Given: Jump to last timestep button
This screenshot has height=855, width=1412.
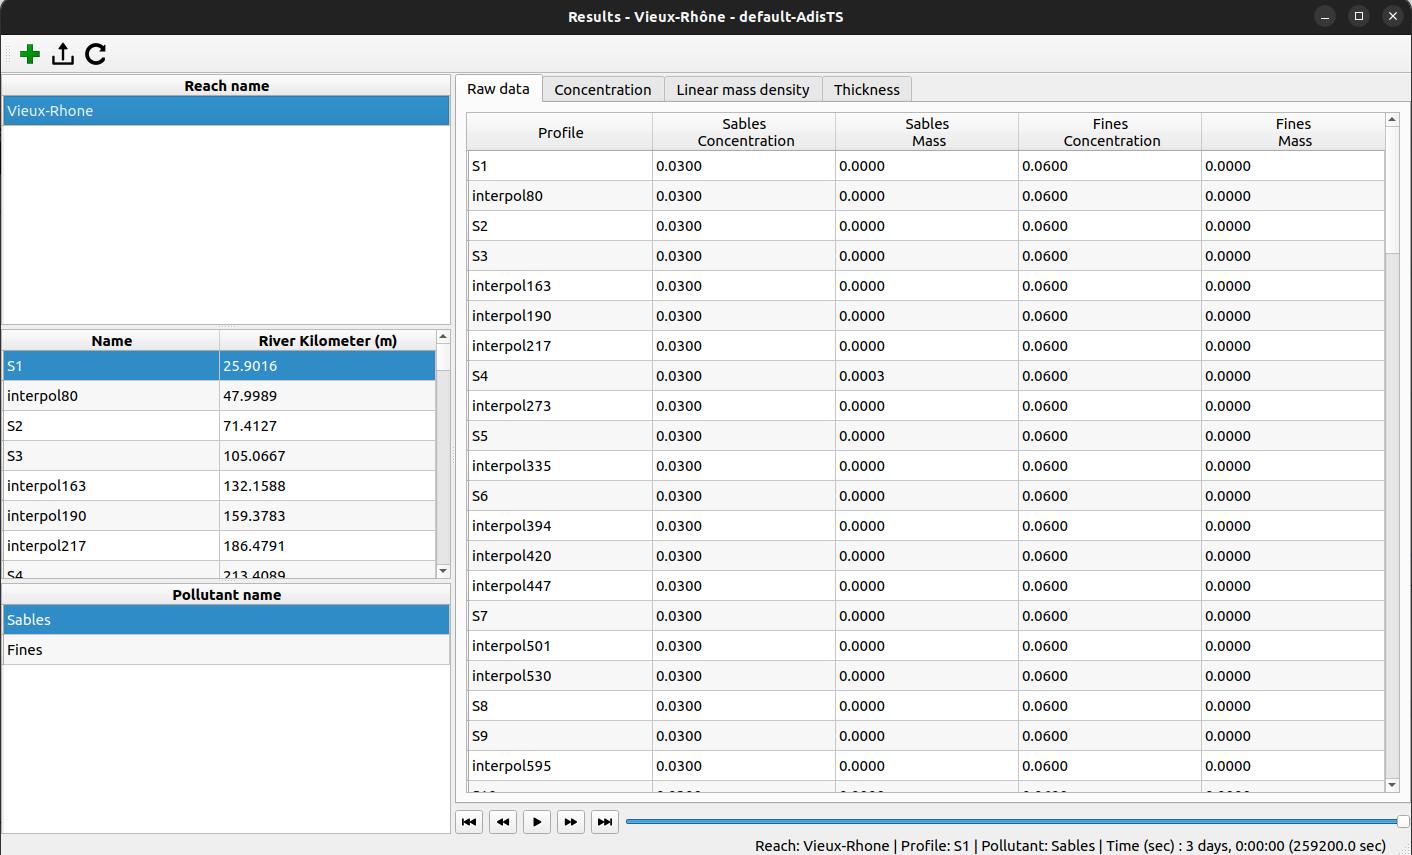Looking at the screenshot, I should pyautogui.click(x=605, y=822).
